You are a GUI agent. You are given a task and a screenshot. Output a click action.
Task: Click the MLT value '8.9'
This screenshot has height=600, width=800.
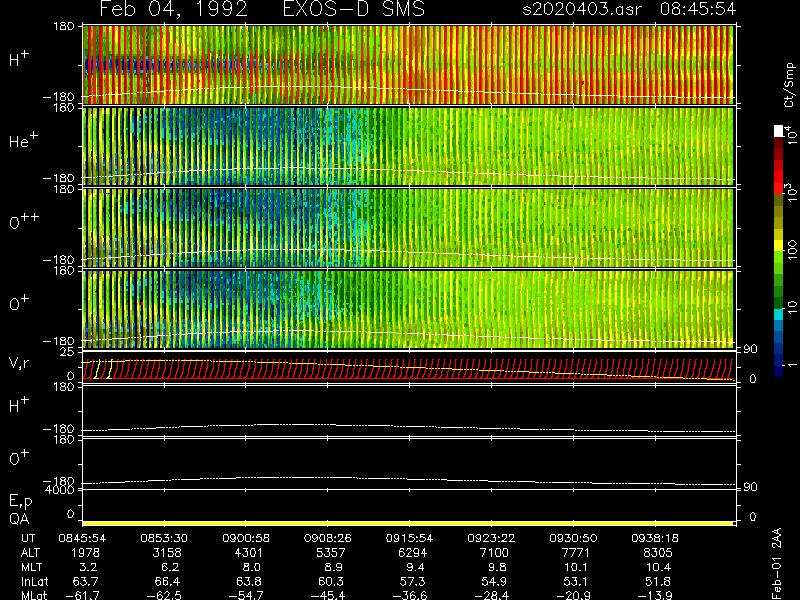pos(333,567)
